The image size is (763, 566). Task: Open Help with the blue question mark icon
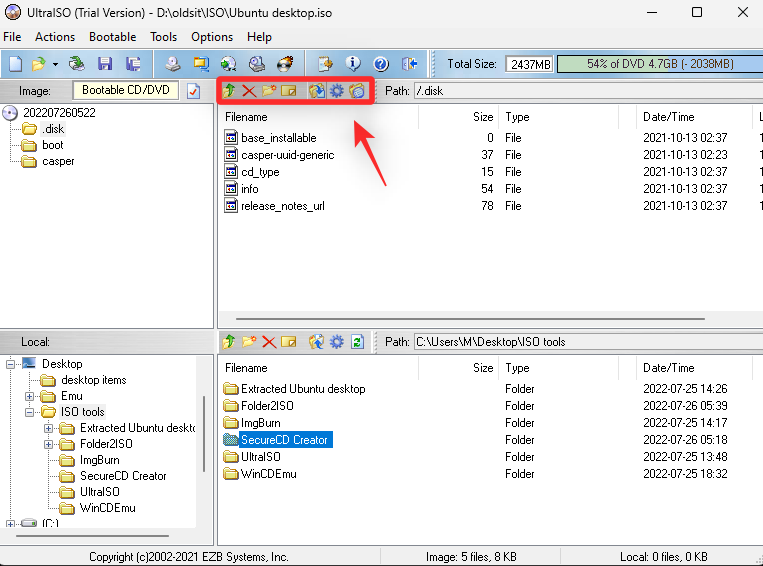click(381, 64)
